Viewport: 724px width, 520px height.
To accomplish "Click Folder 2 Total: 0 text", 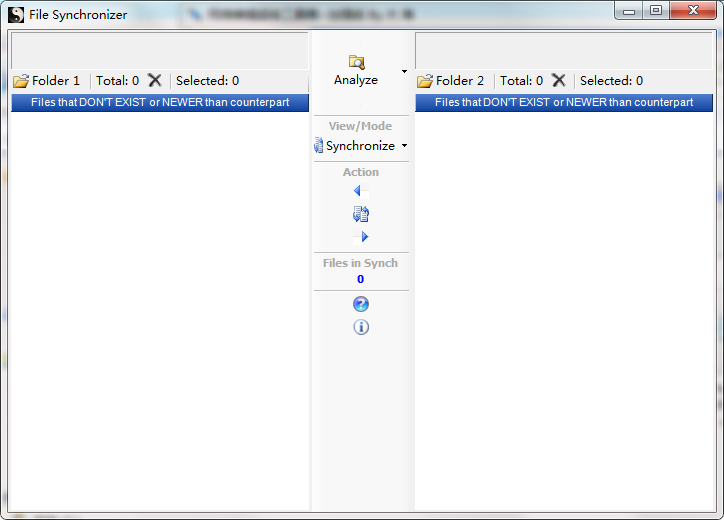I will (521, 81).
